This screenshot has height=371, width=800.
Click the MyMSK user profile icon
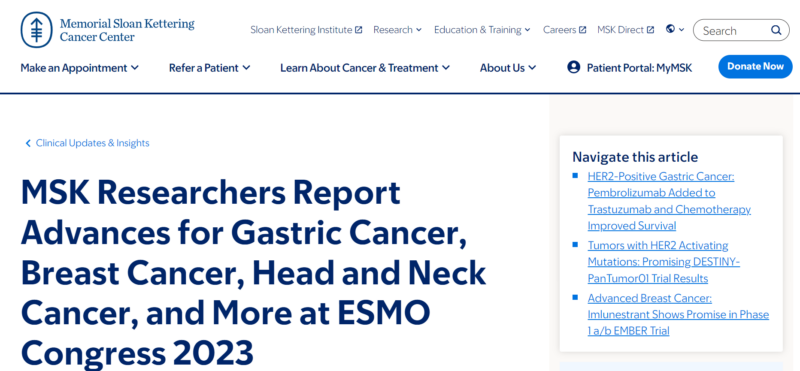click(x=573, y=67)
